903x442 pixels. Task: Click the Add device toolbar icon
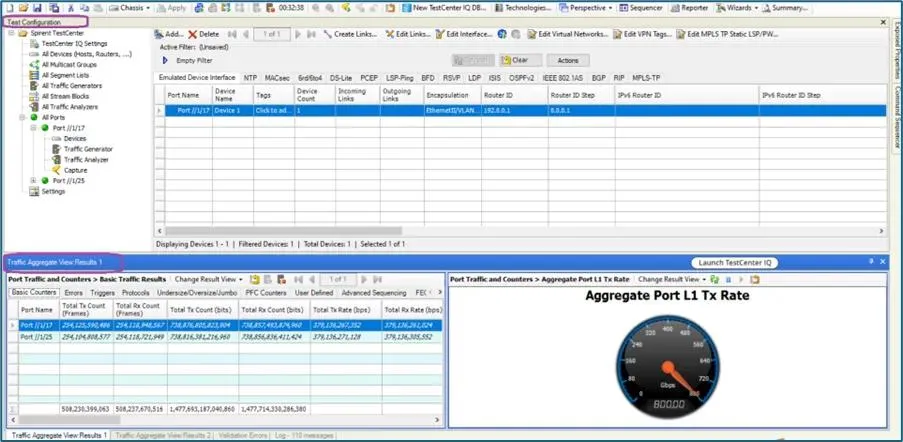tap(160, 34)
